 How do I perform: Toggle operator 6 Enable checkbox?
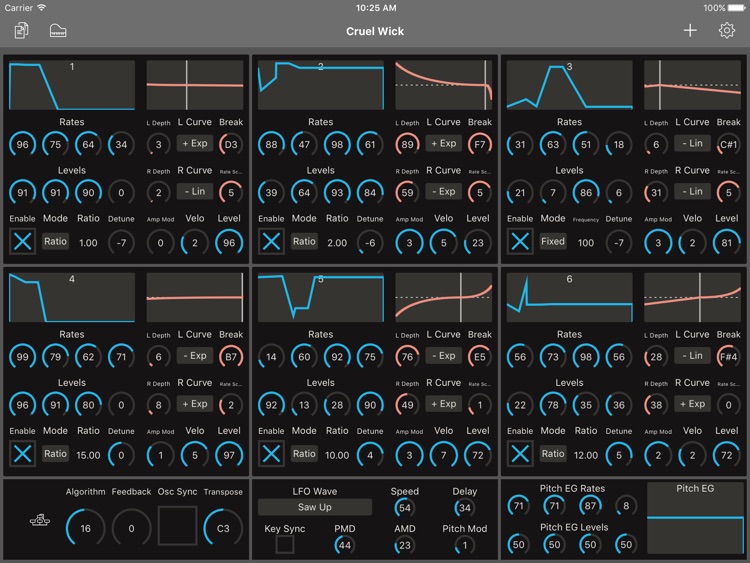520,453
